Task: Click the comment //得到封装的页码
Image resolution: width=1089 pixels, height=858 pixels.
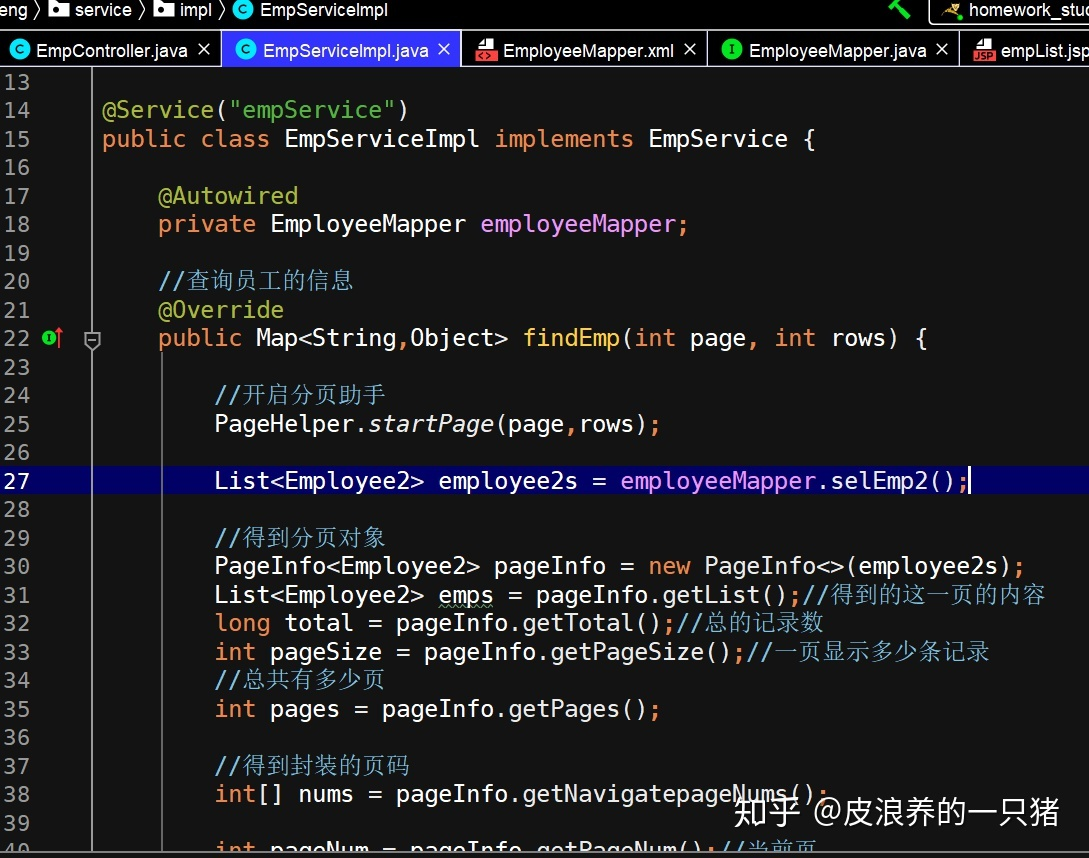Action: click(312, 766)
